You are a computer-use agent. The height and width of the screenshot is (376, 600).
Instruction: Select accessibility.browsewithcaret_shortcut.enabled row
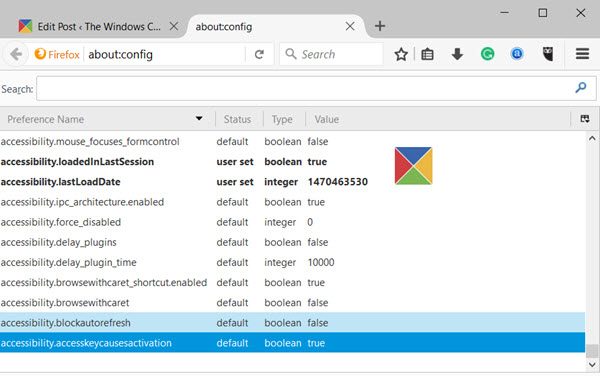(x=292, y=283)
